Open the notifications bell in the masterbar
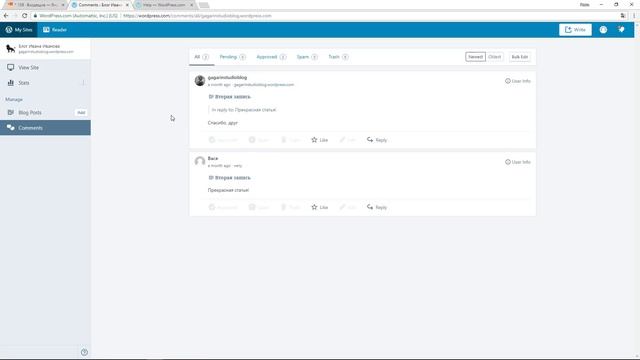640x360 pixels. [621, 30]
